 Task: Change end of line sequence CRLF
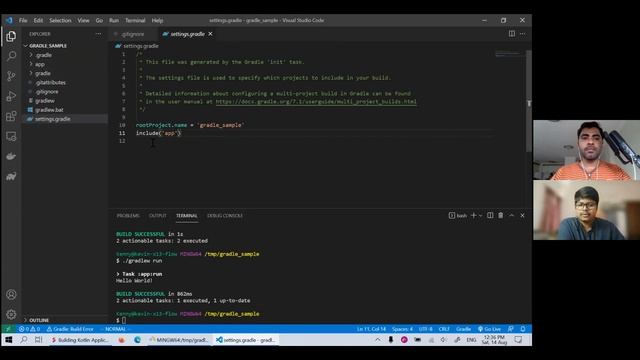[444, 329]
